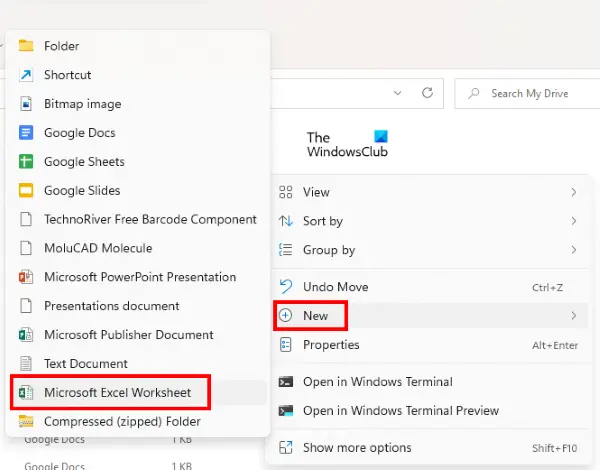600x470 pixels.
Task: Choose Text Document from the list
Action: coord(138,364)
